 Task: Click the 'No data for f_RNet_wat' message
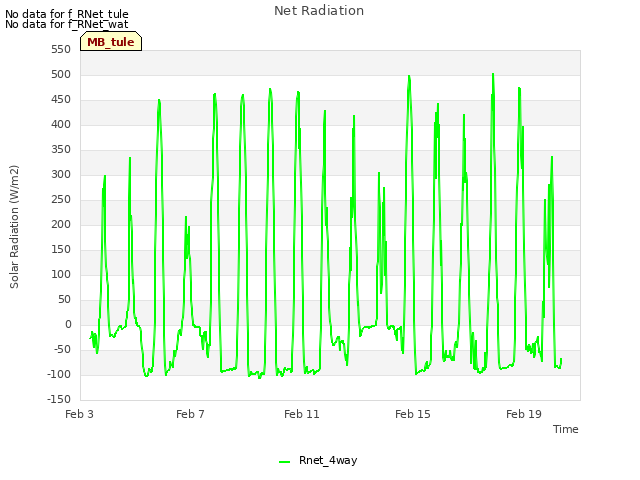click(x=67, y=24)
